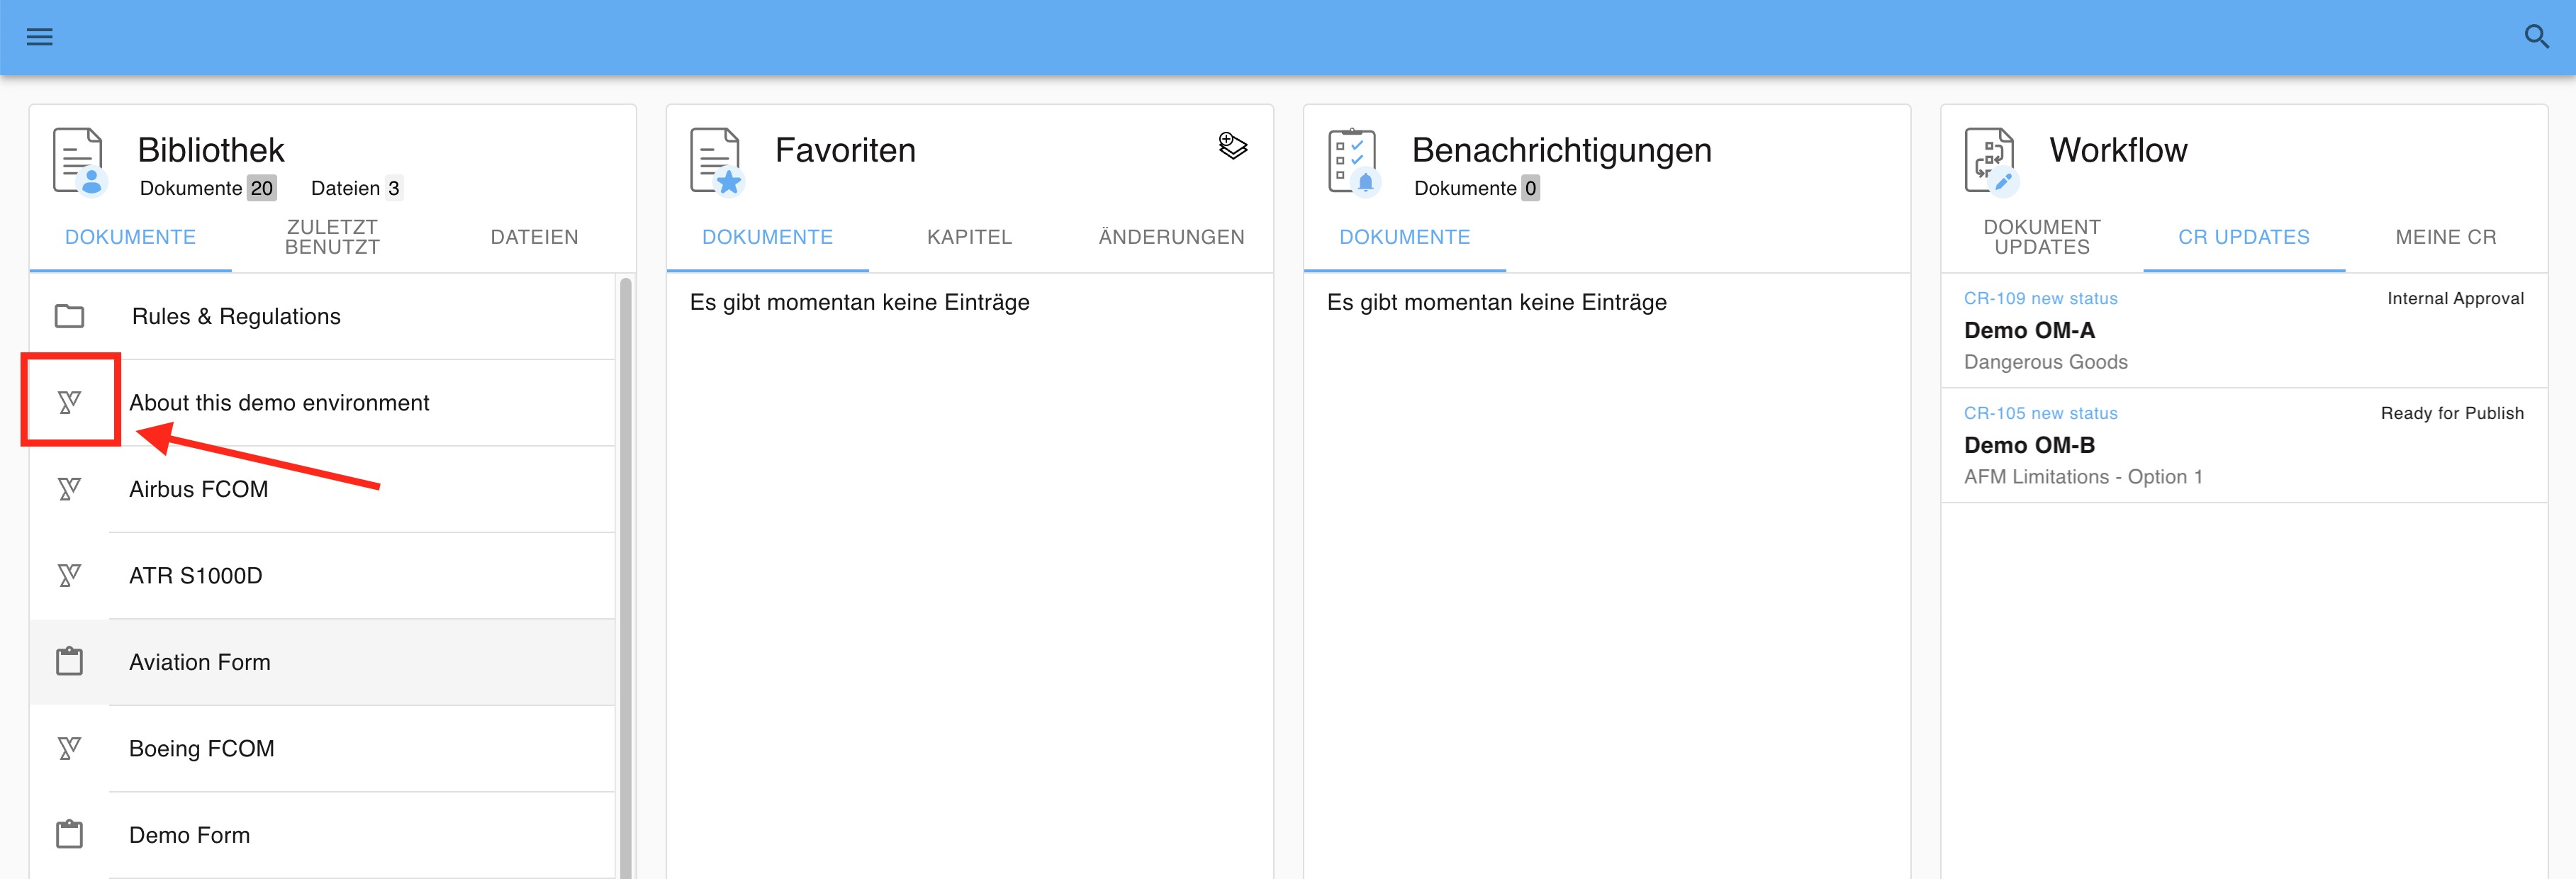This screenshot has height=879, width=2576.
Task: Click the ATR S1000D document icon
Action: coord(69,575)
